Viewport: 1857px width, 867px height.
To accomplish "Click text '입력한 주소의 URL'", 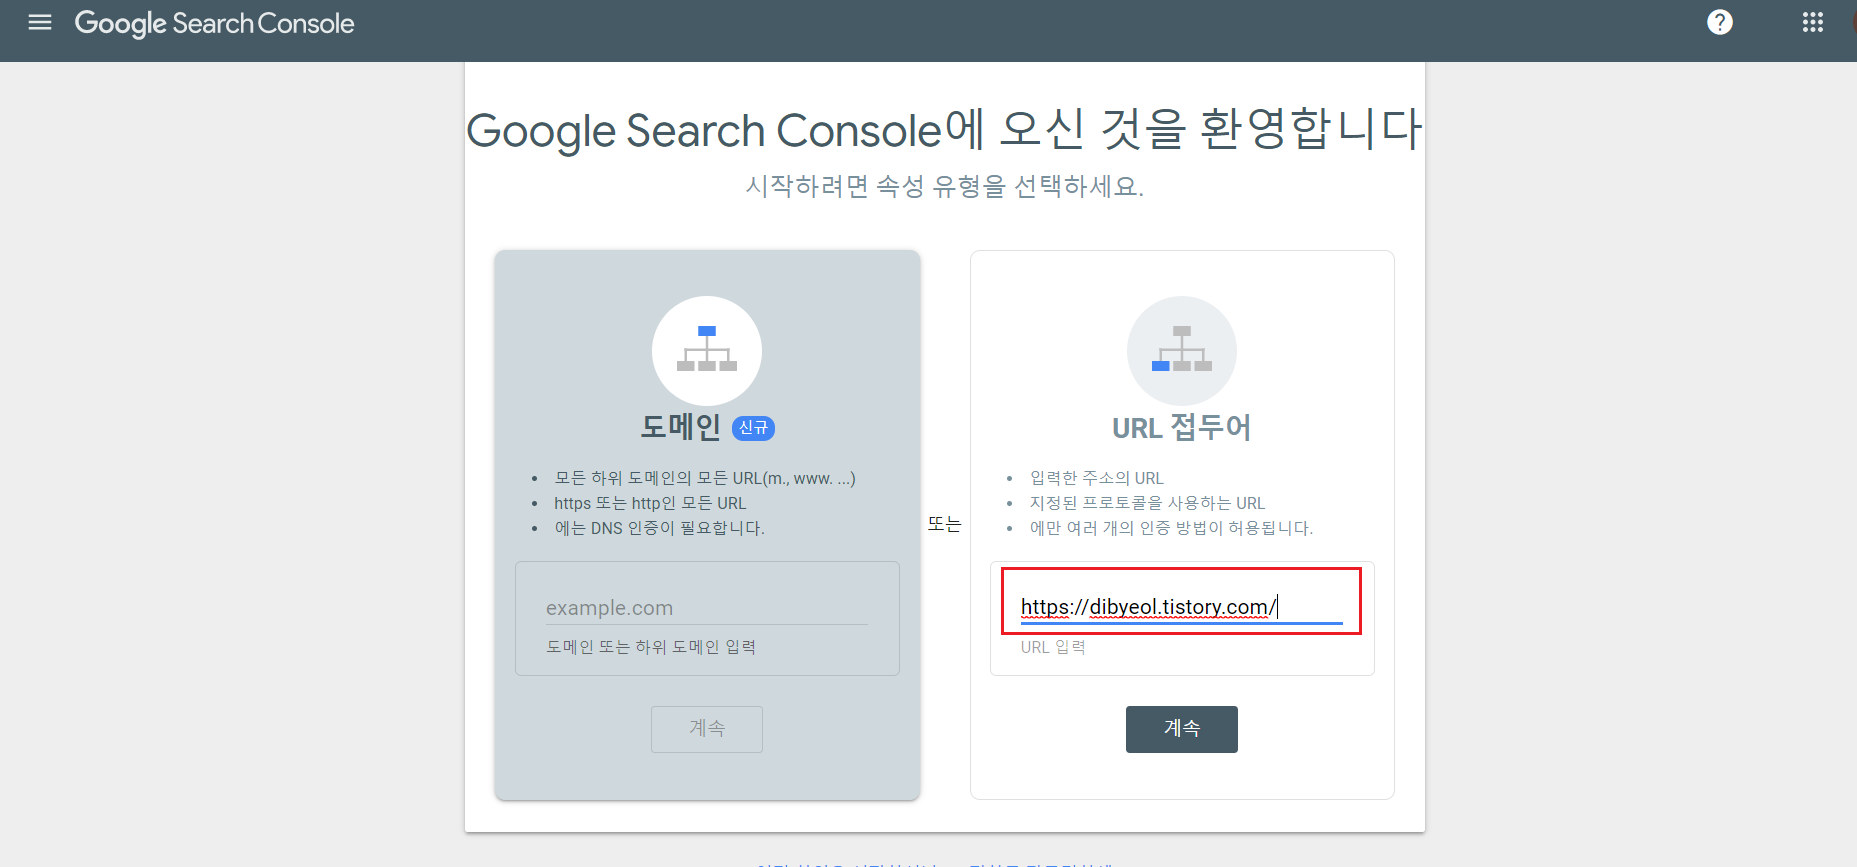I will pos(1097,478).
